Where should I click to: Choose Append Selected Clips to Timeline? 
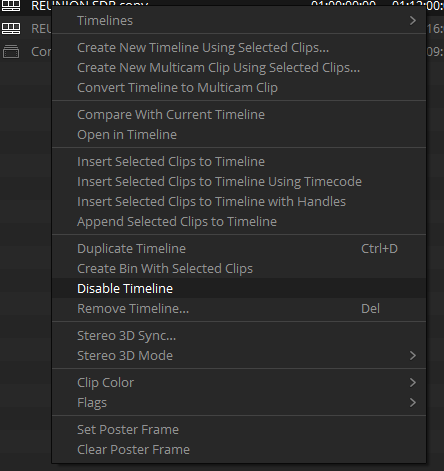click(239, 222)
